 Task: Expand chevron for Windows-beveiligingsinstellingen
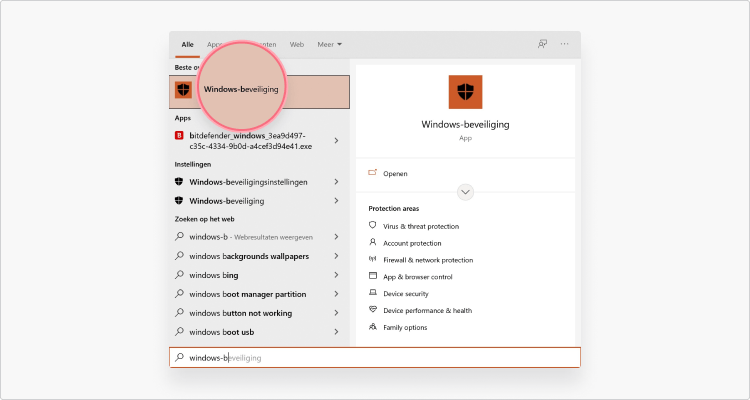[336, 182]
